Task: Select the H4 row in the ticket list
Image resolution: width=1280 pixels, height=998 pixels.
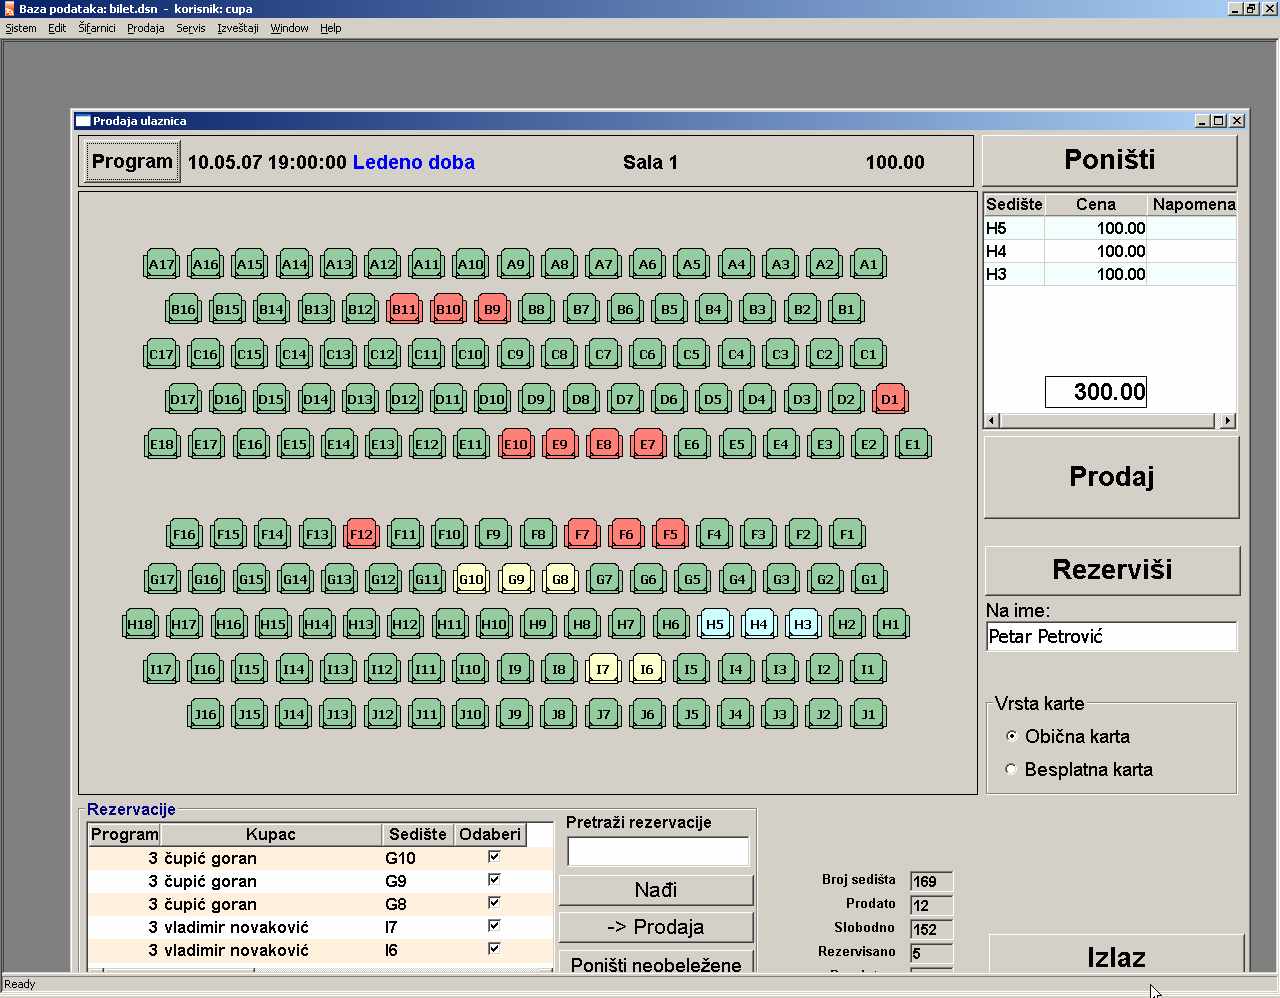Action: [x=1110, y=251]
